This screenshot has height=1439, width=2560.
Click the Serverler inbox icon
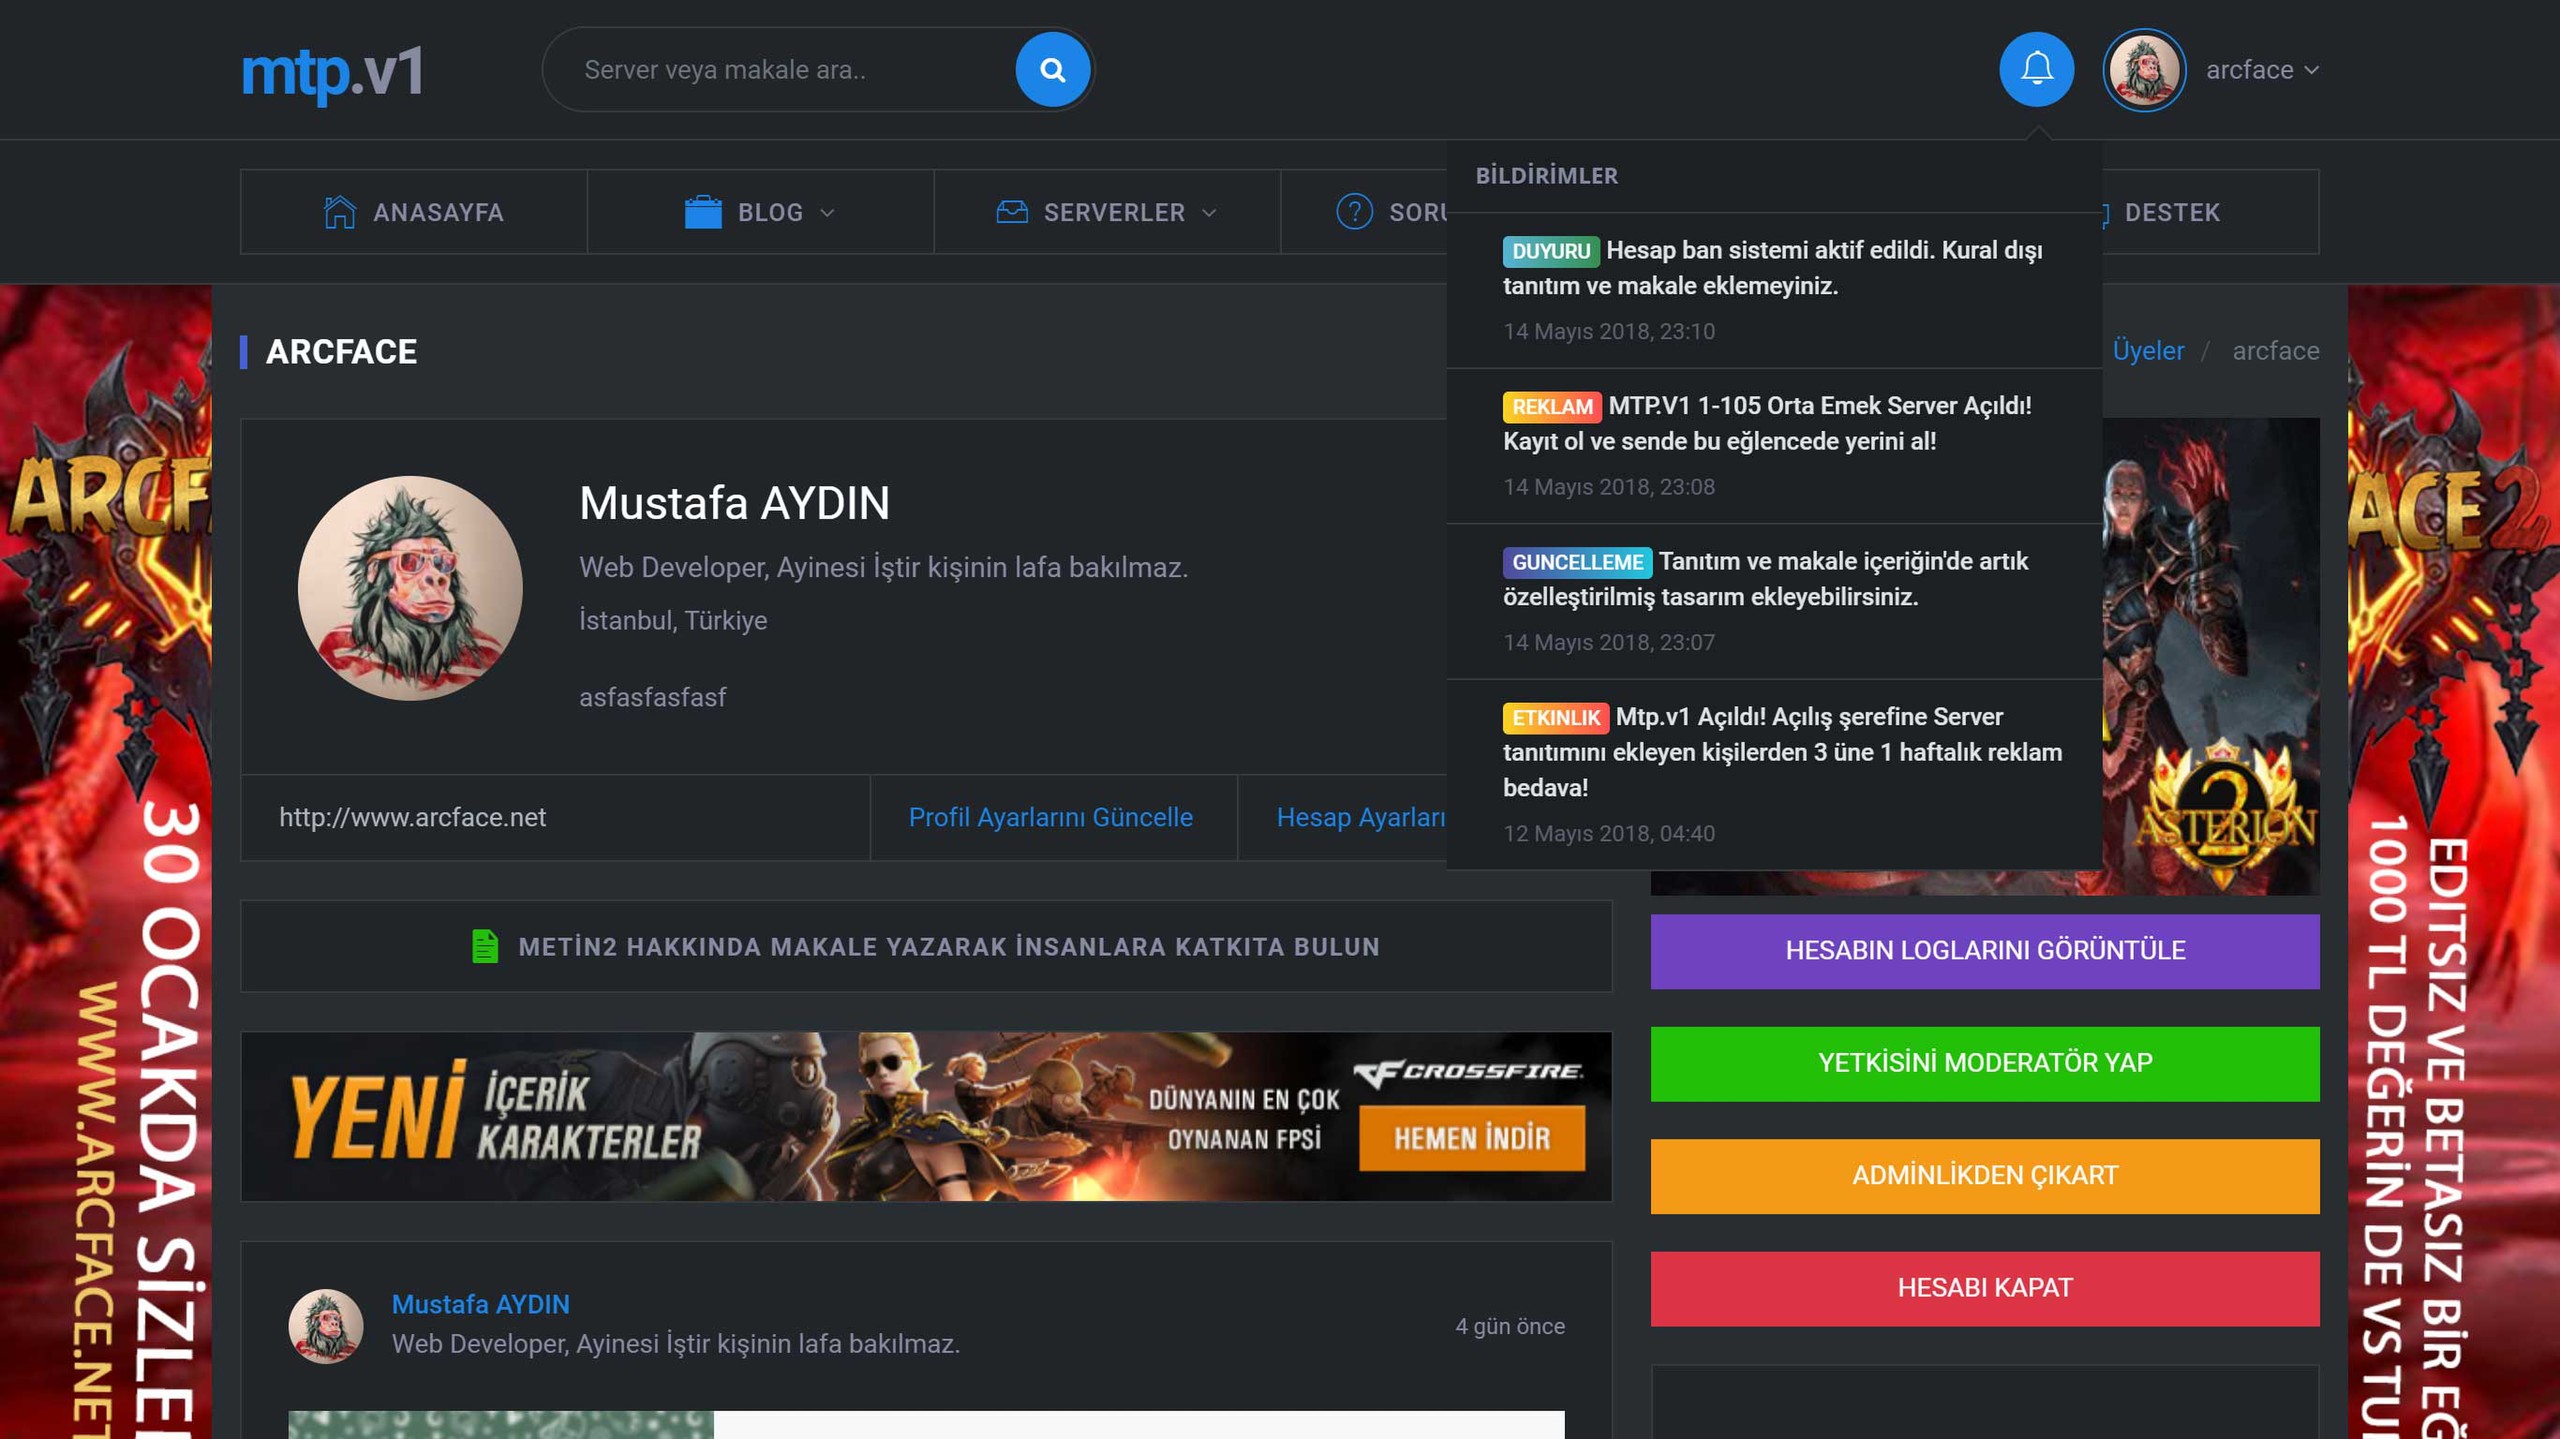point(1012,212)
